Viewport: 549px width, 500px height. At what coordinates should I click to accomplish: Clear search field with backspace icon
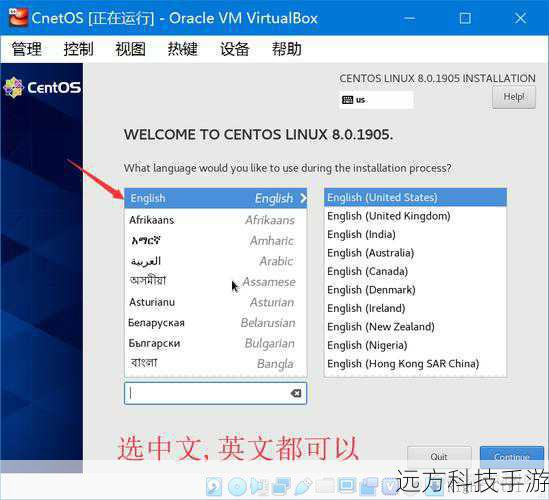click(x=296, y=393)
